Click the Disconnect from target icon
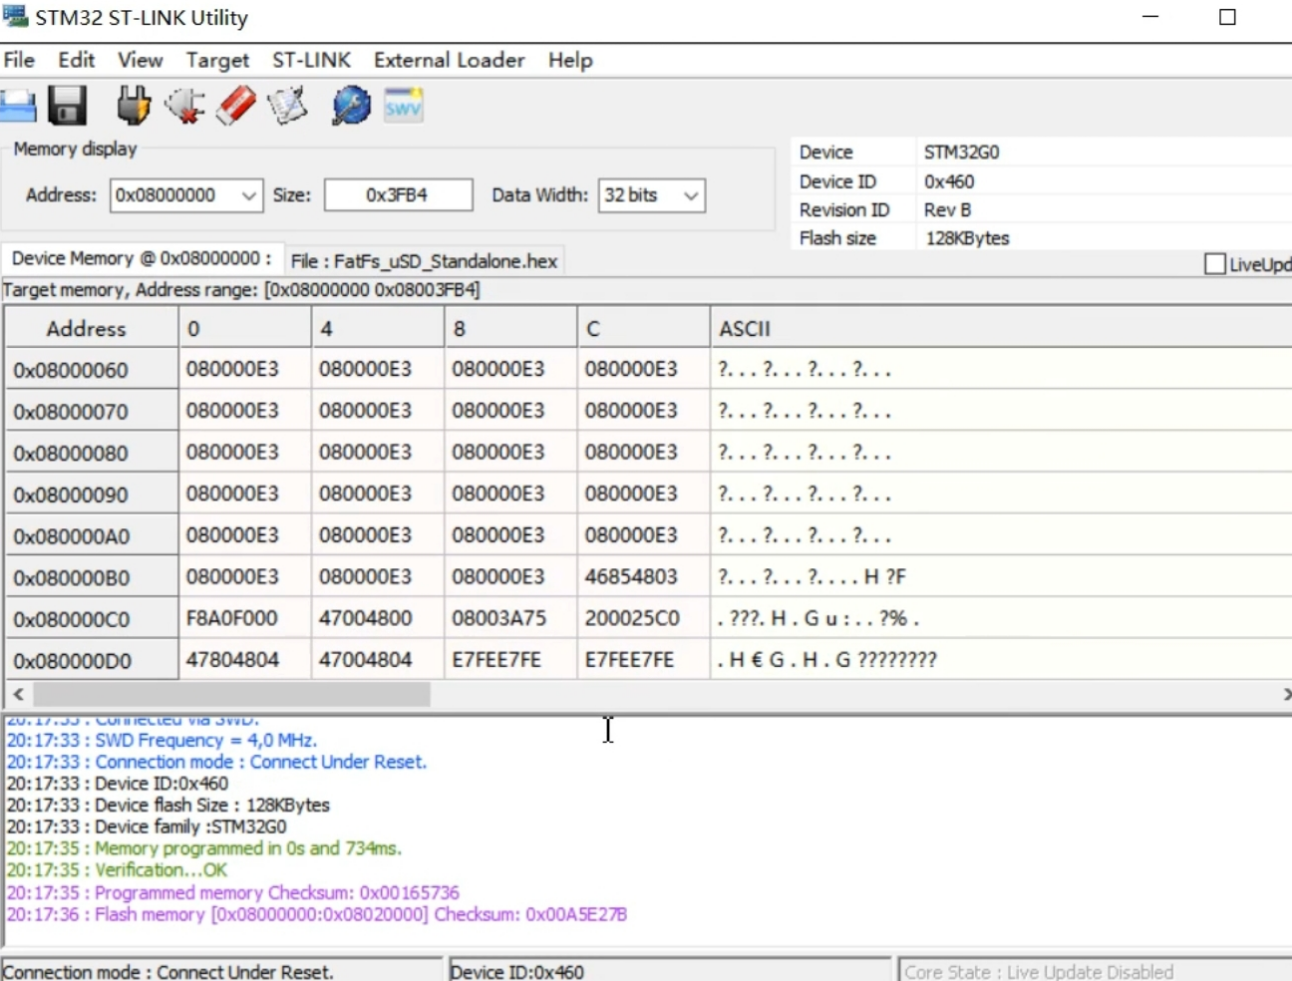The height and width of the screenshot is (981, 1292). click(185, 106)
